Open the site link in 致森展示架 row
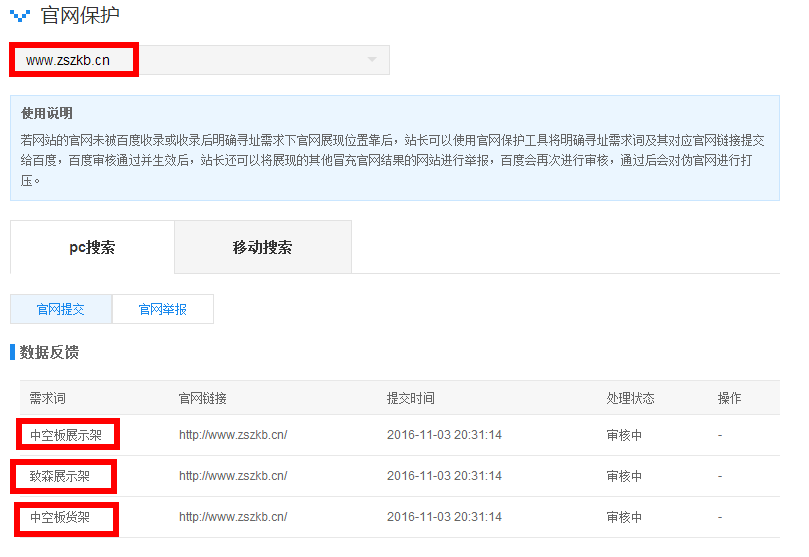This screenshot has height=557, width=809. pyautogui.click(x=233, y=476)
